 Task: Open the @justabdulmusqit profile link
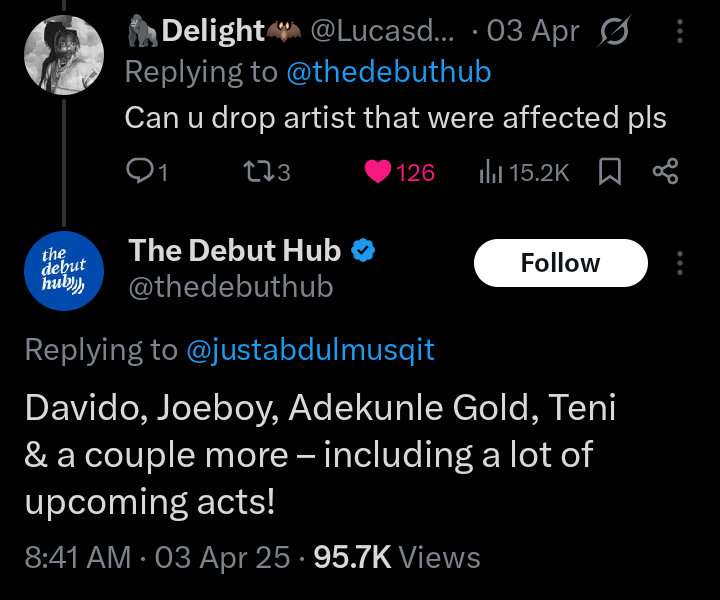coord(309,349)
